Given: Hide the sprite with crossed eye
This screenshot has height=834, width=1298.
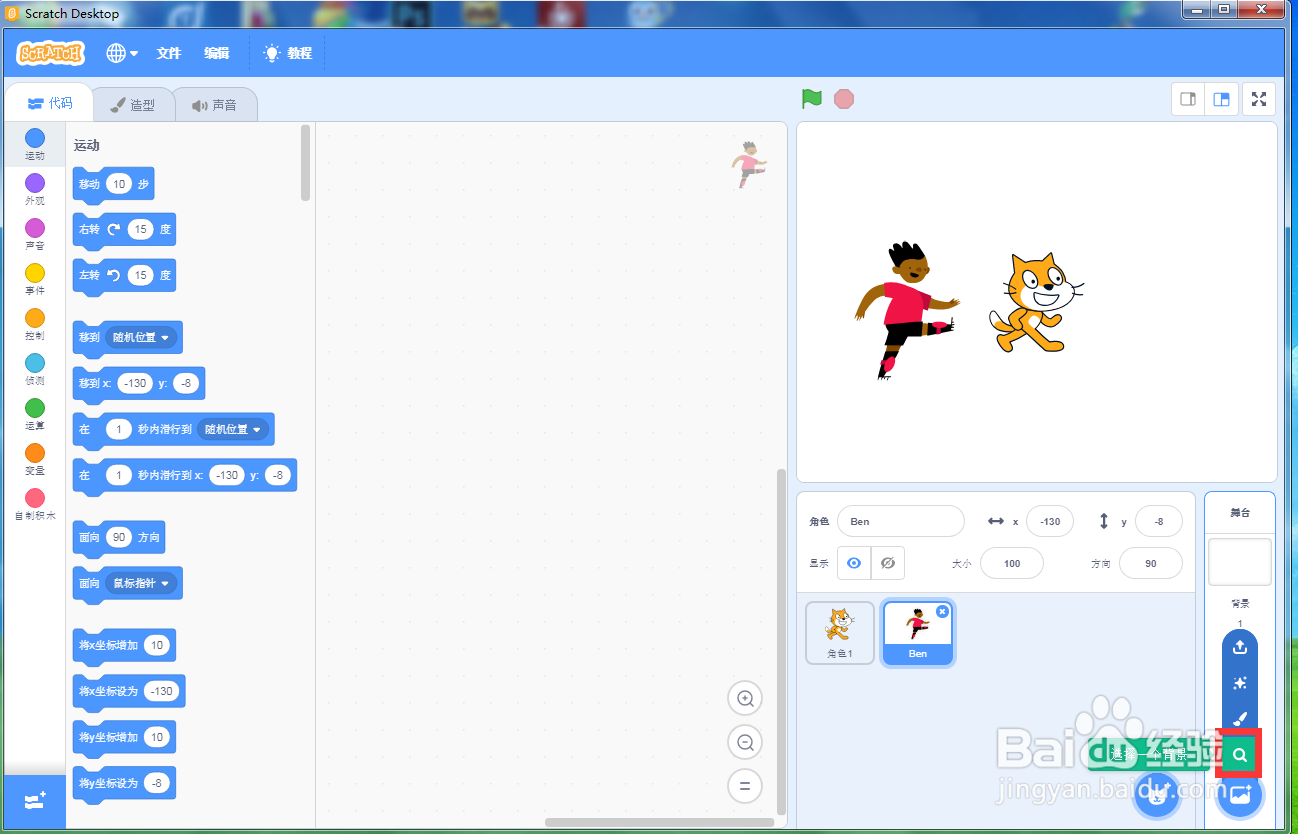Looking at the screenshot, I should [888, 563].
